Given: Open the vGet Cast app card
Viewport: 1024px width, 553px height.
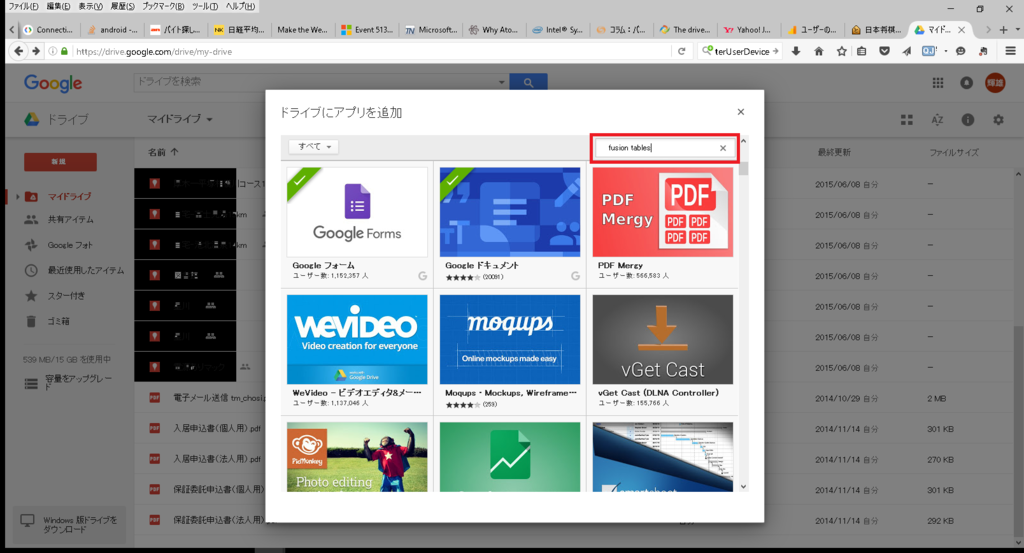Looking at the screenshot, I should pos(663,351).
